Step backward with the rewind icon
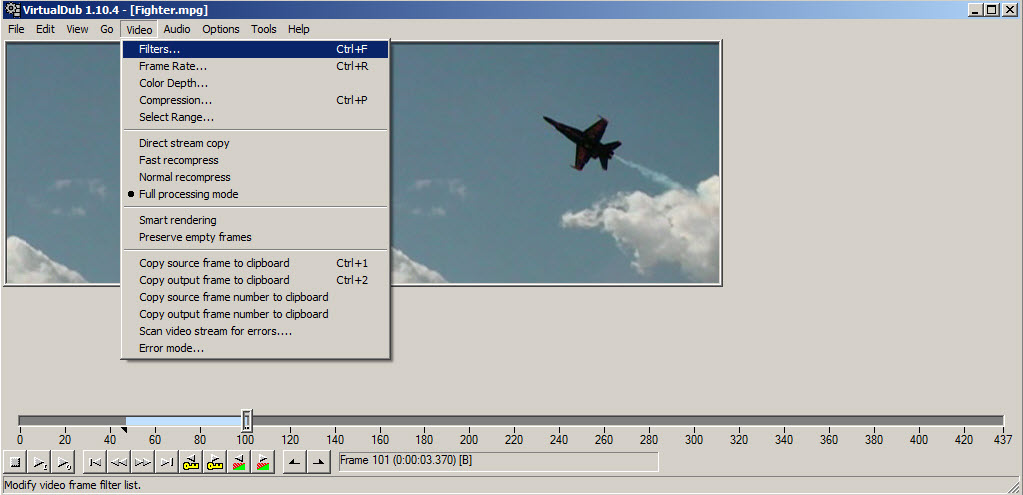This screenshot has height=495, width=1023. pos(119,462)
